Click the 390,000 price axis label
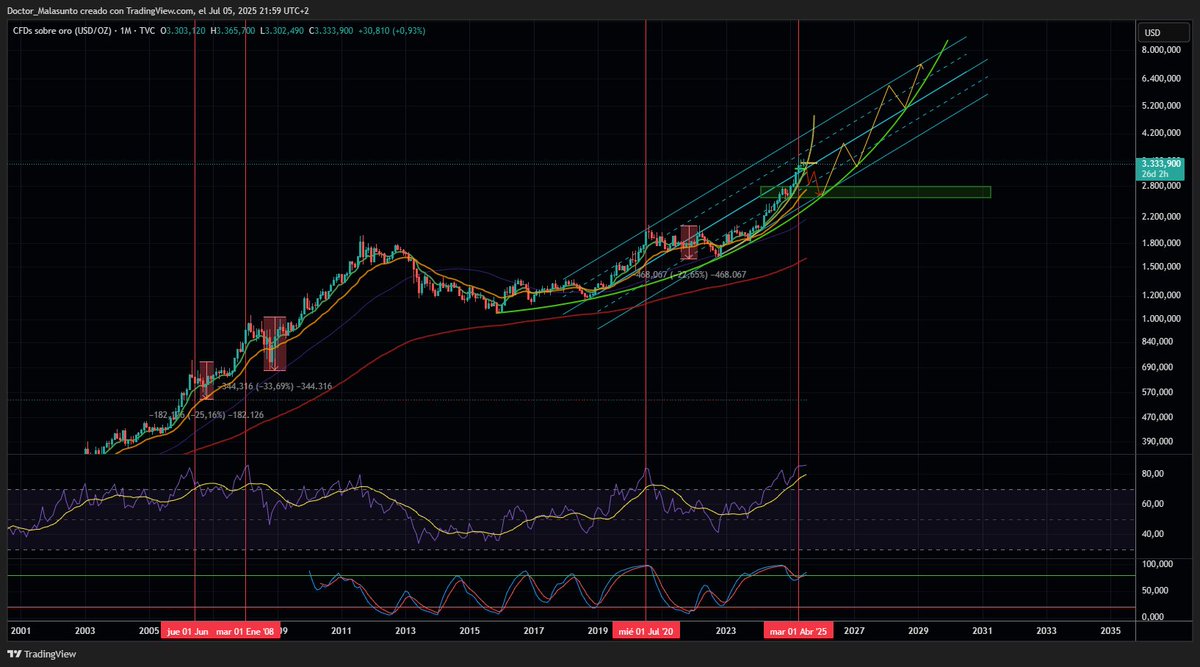 1158,442
